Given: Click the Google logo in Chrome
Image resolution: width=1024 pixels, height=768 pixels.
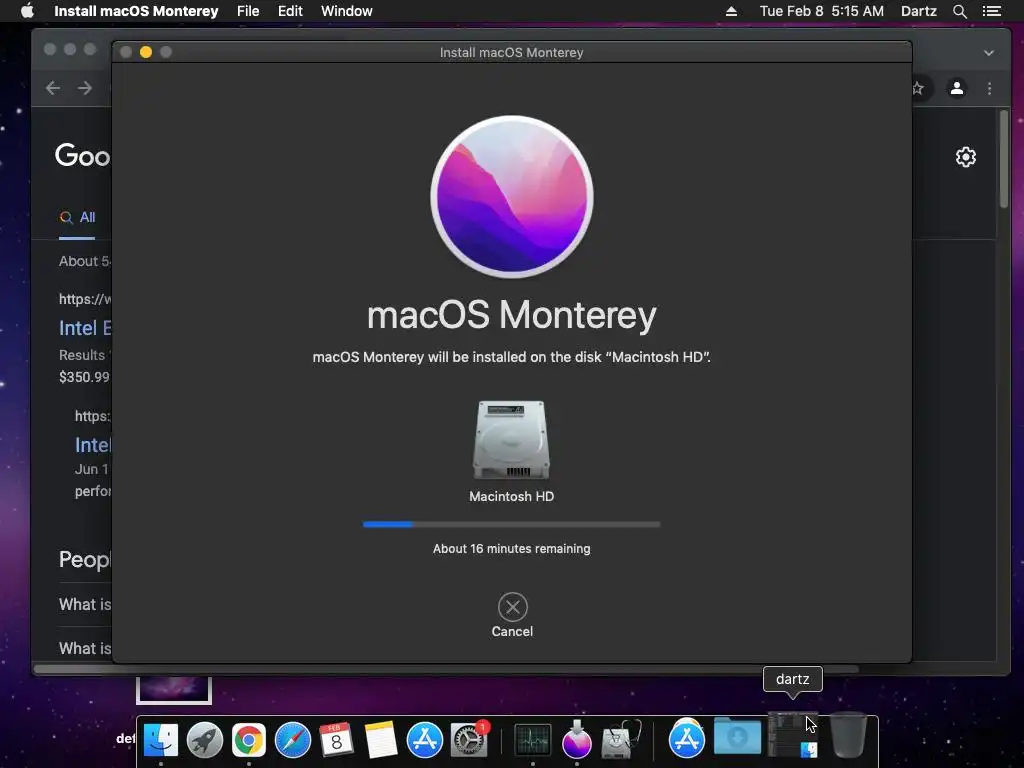Looking at the screenshot, I should tap(83, 155).
